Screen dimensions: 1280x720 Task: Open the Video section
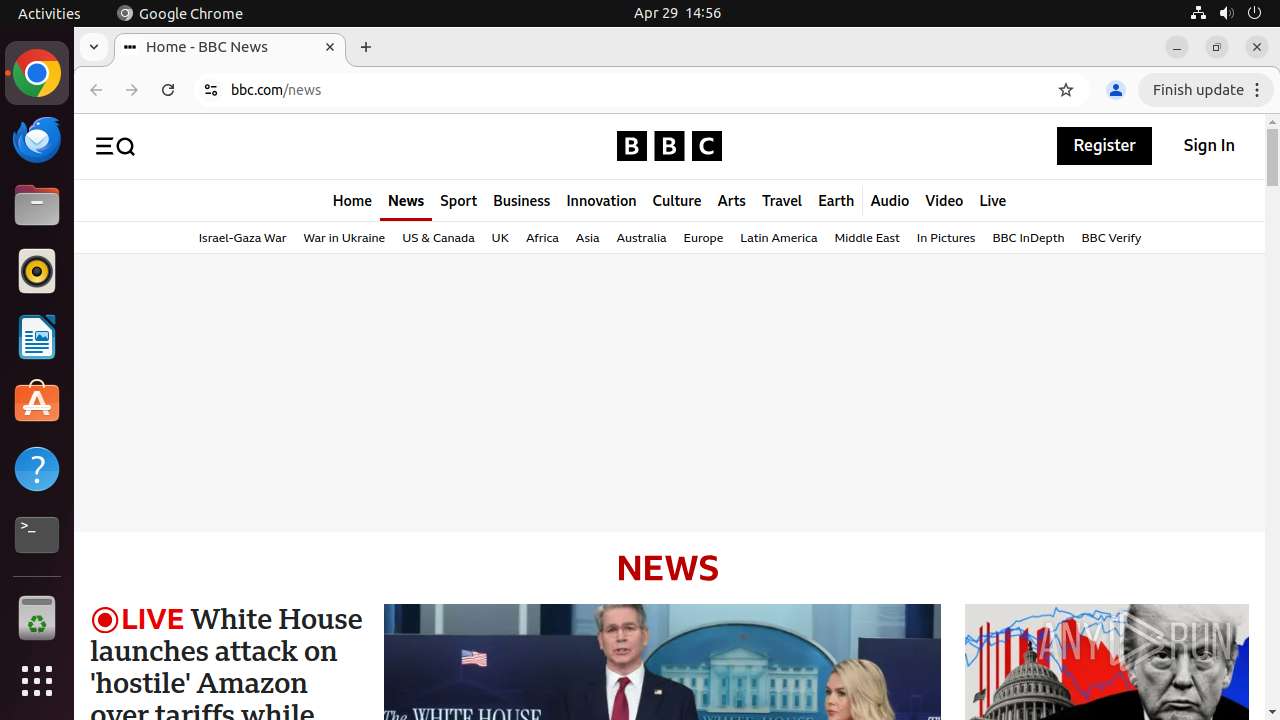tap(944, 201)
